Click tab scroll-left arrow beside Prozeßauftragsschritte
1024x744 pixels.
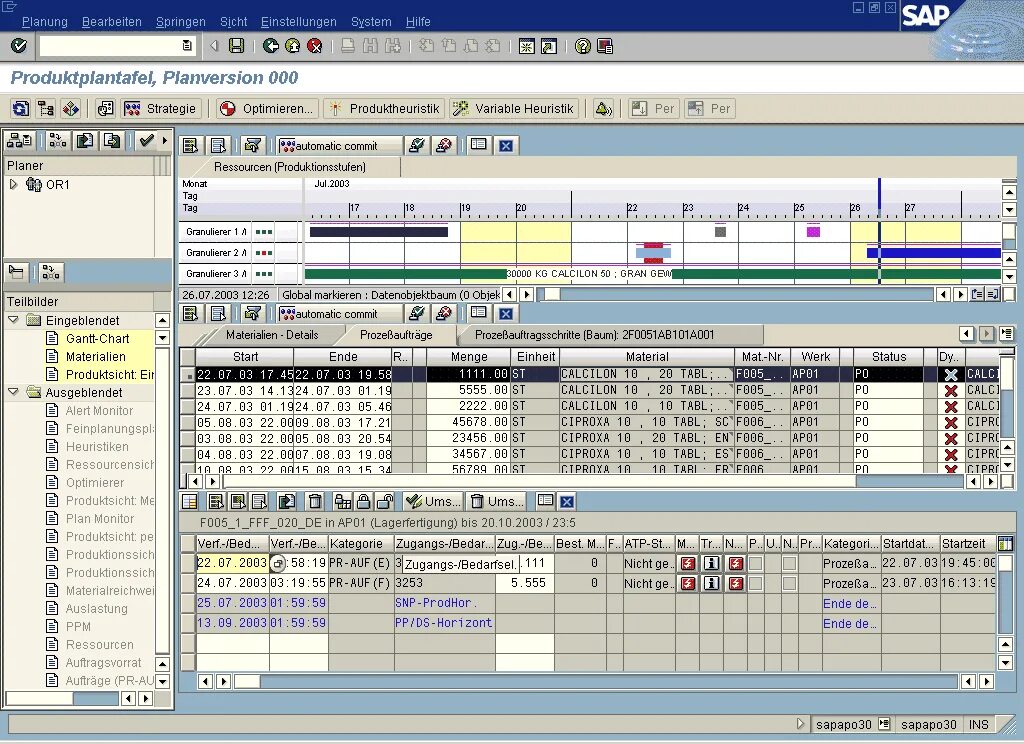click(967, 334)
